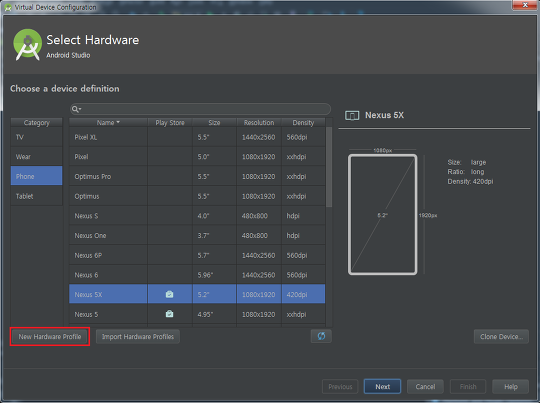
Task: Select the Pixel XL device row
Action: [197, 137]
